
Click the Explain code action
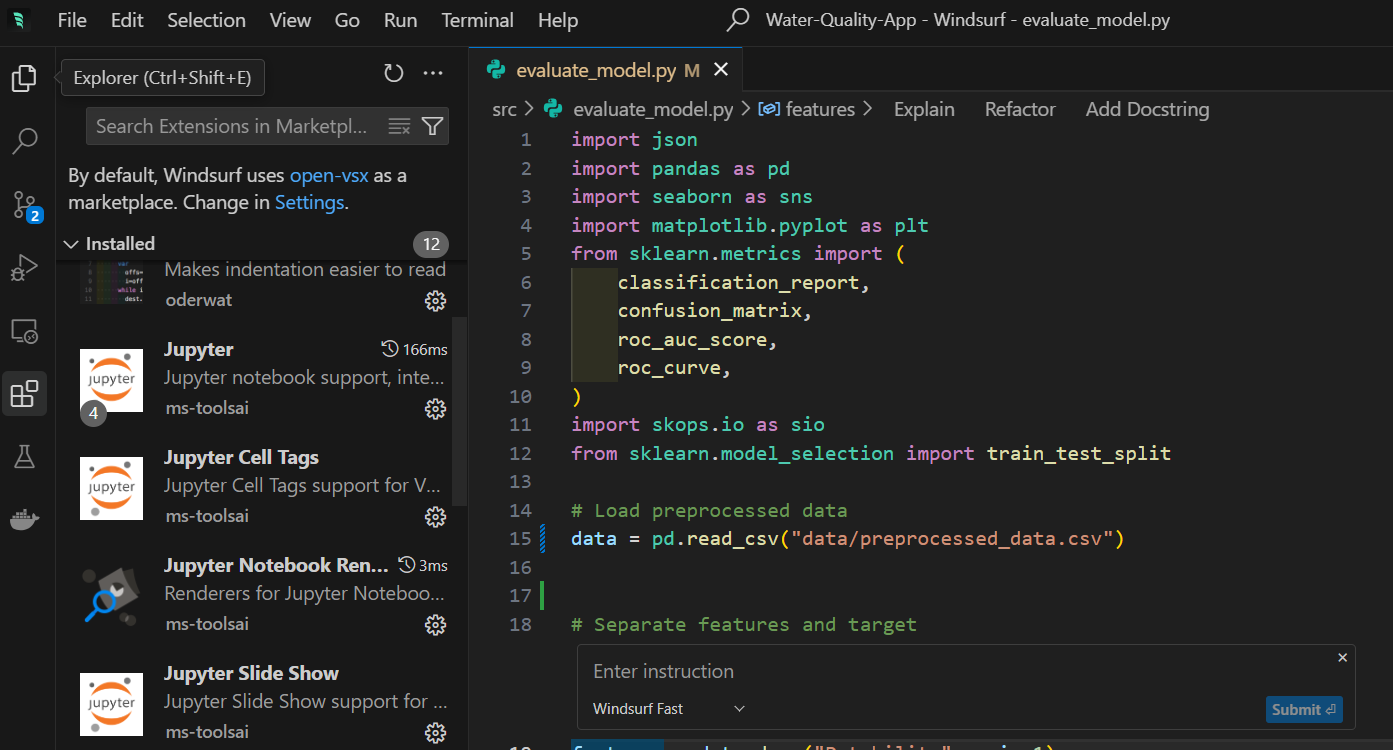click(924, 109)
